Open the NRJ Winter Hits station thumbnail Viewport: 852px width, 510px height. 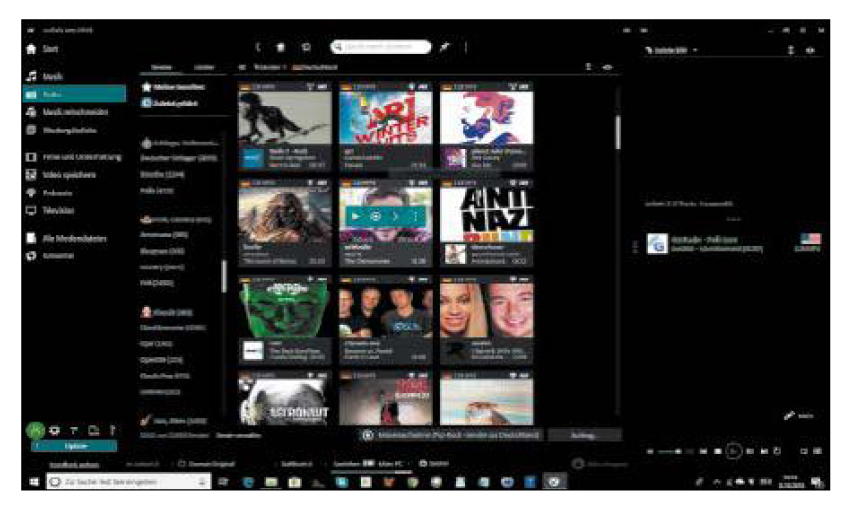point(386,118)
